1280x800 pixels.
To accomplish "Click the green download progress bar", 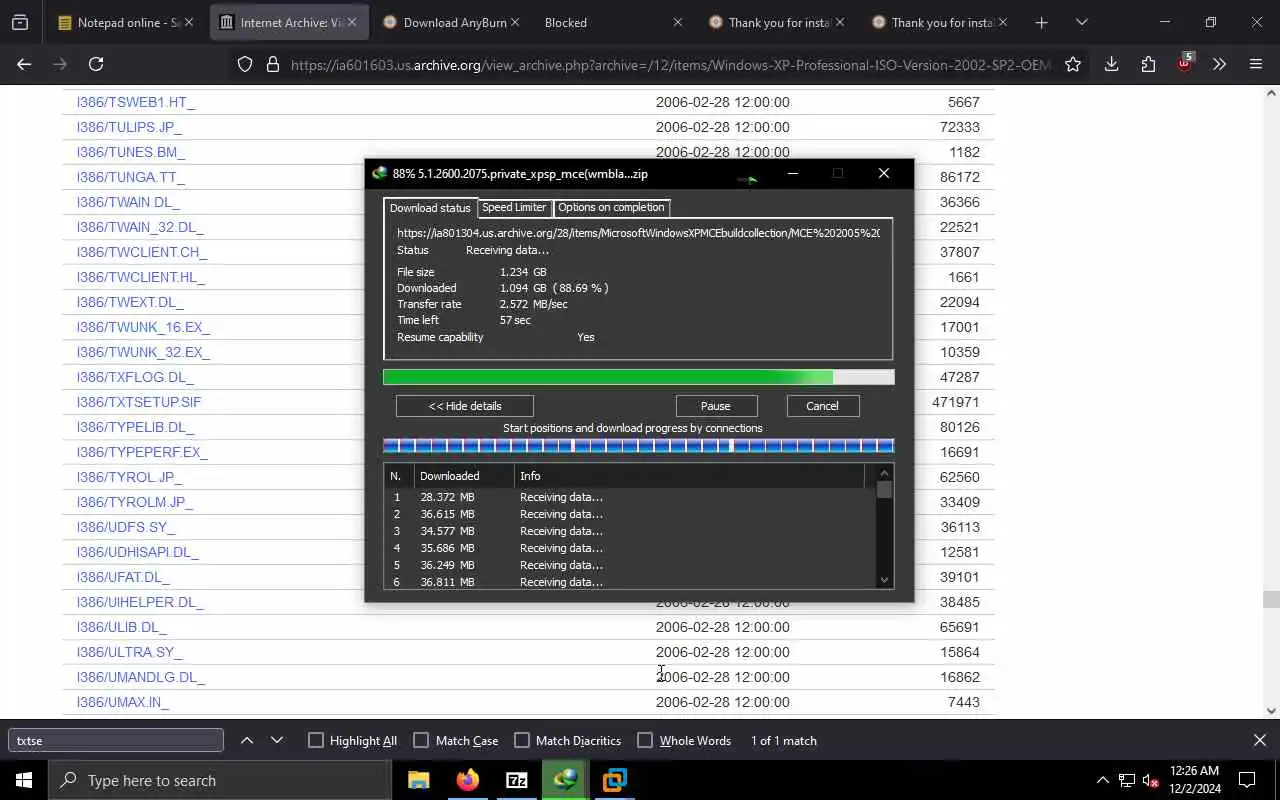I will tap(638, 377).
